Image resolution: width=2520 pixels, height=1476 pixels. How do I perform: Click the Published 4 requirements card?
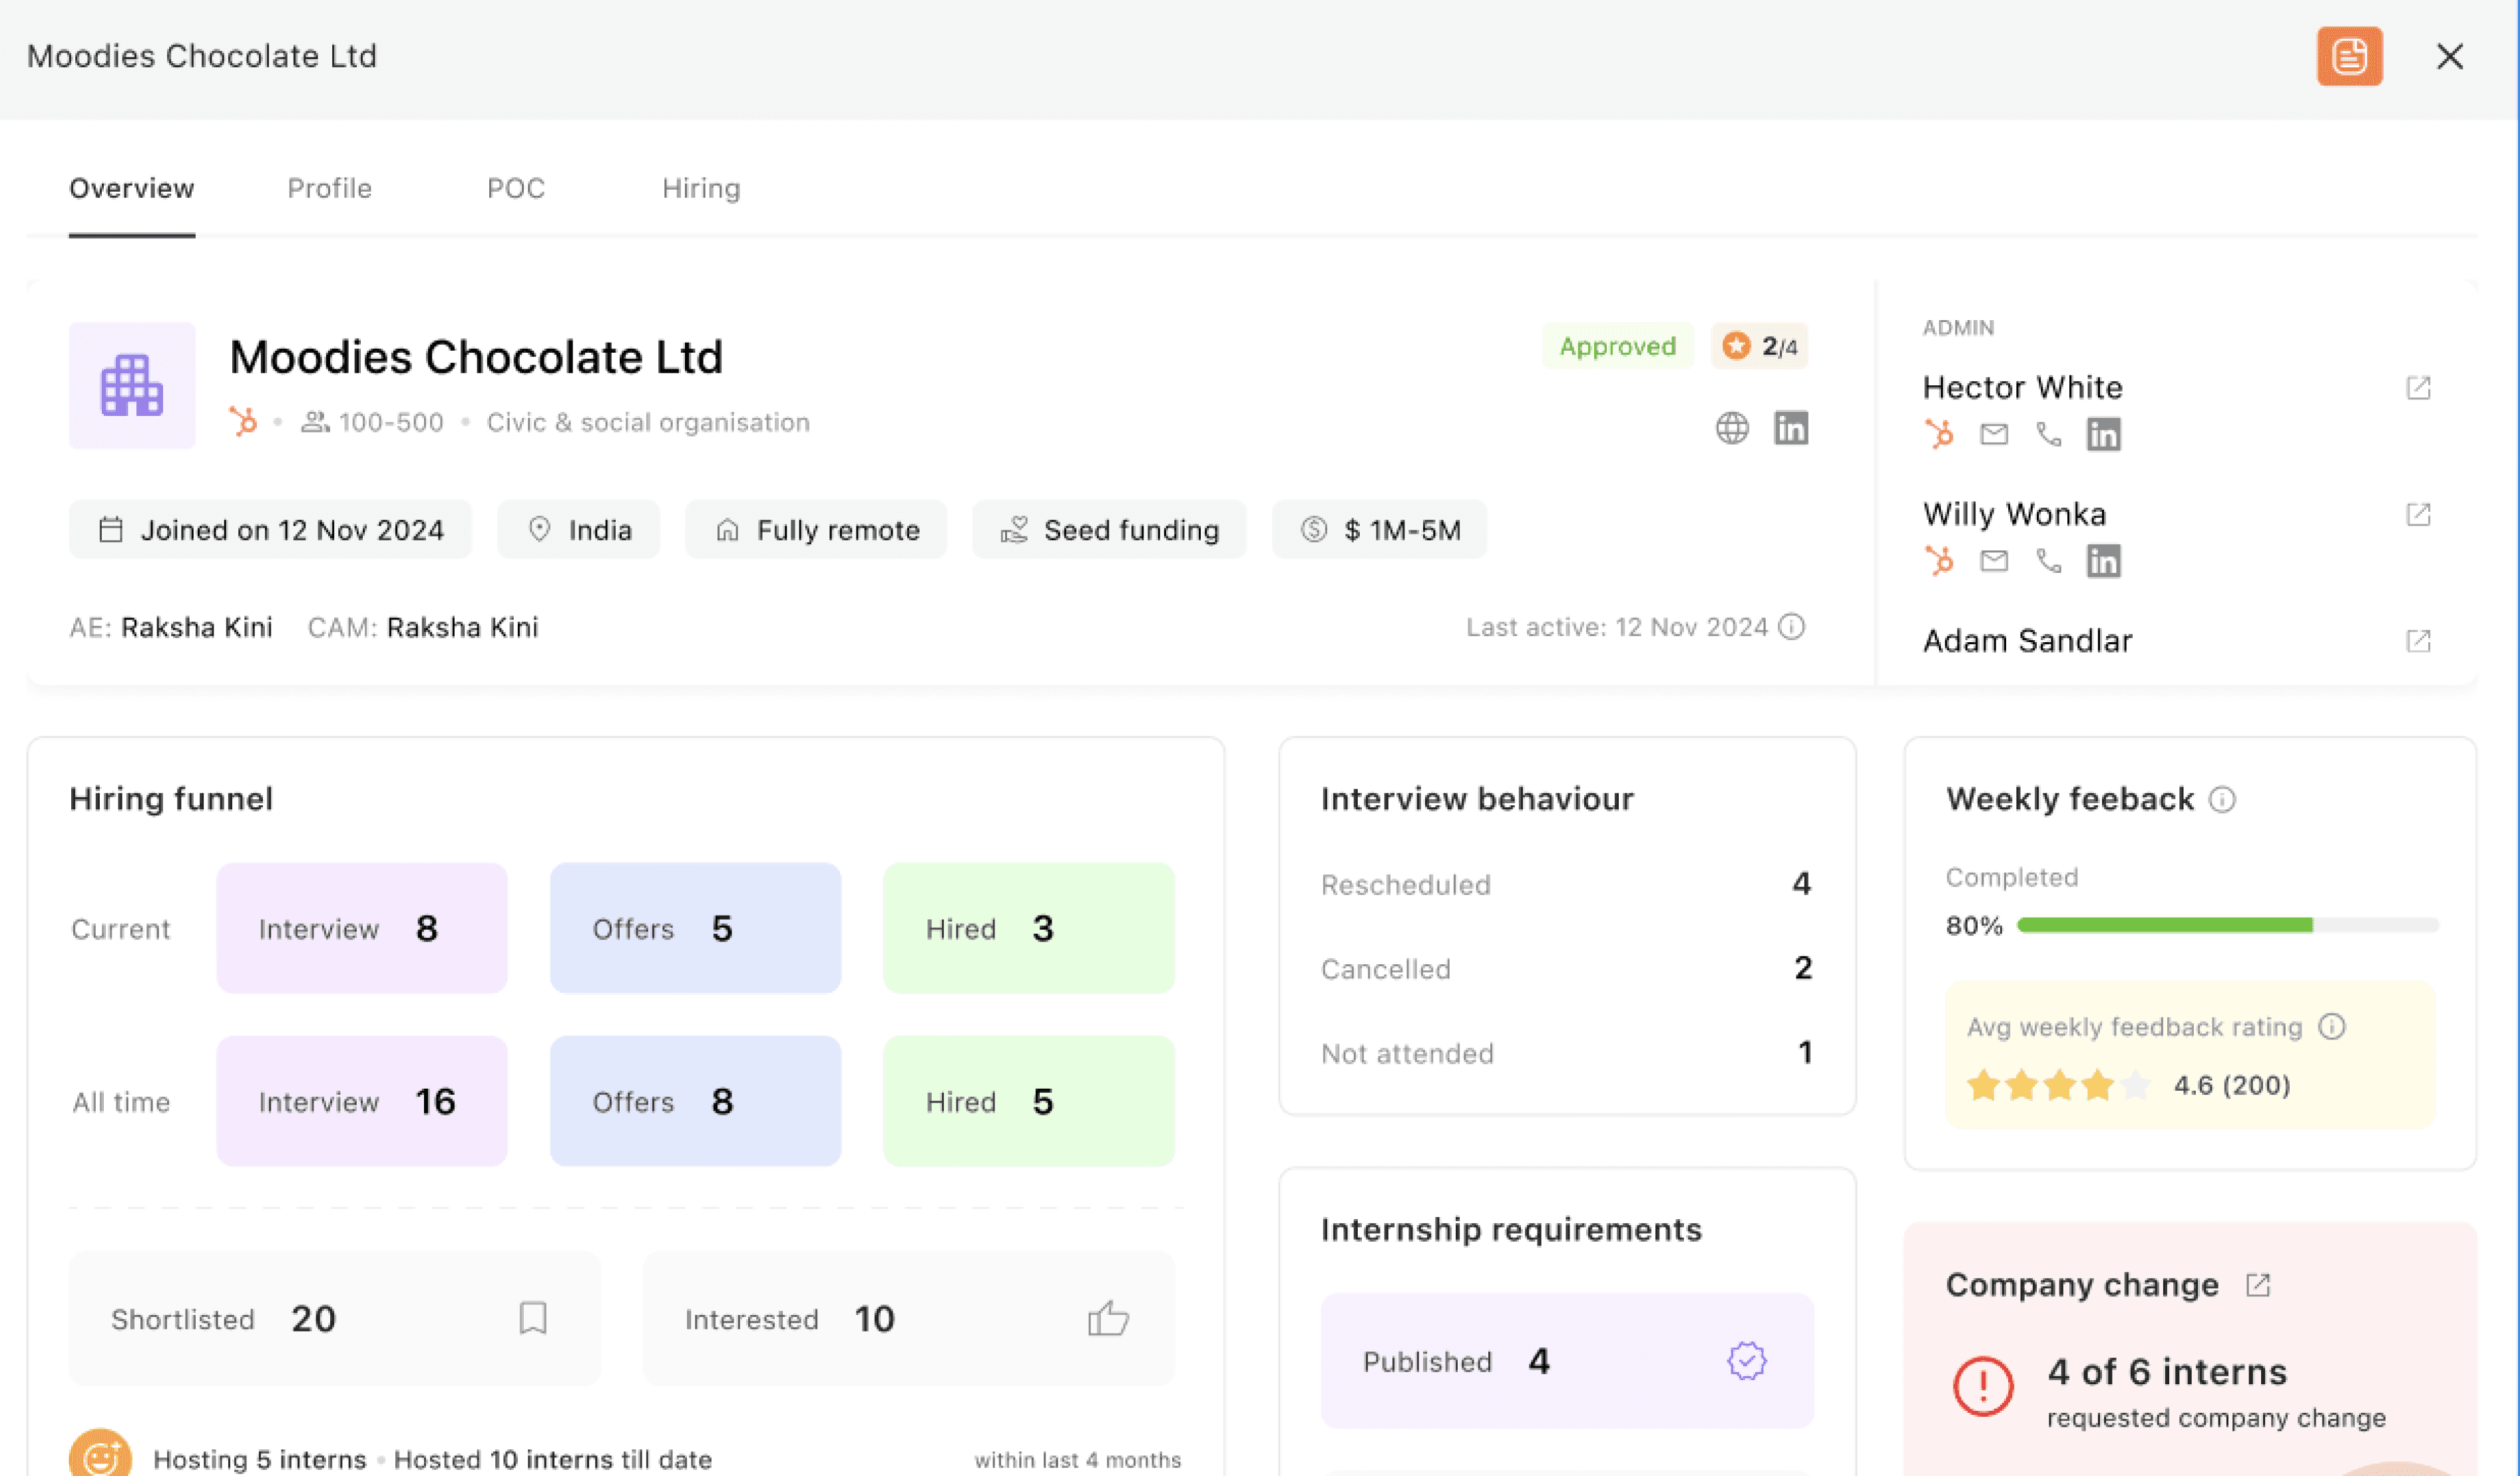1566,1361
